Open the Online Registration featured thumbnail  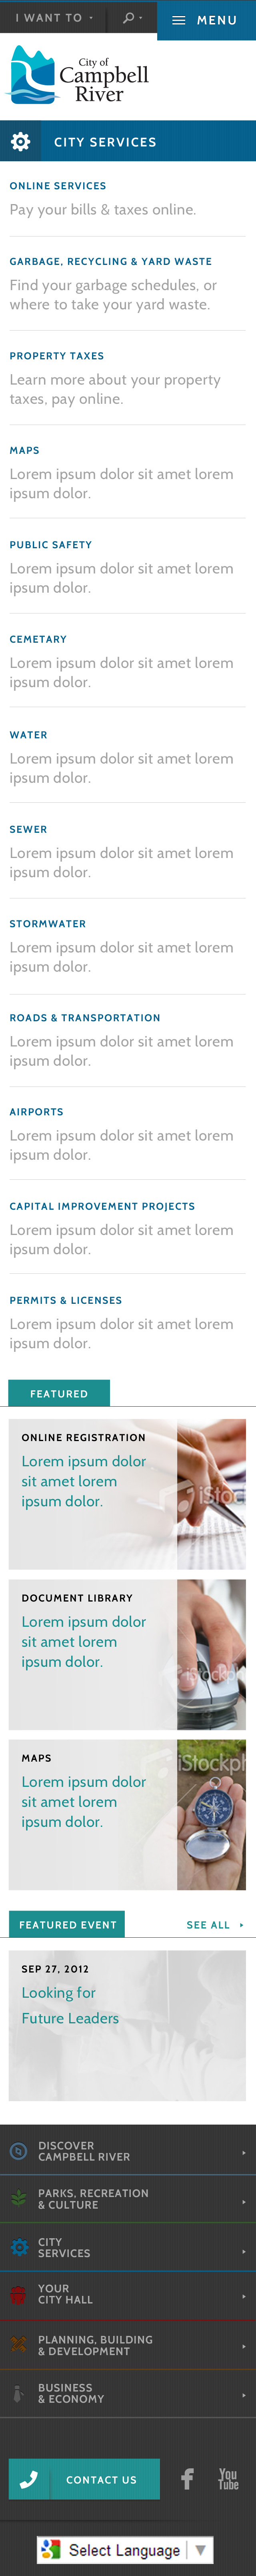(x=211, y=1494)
